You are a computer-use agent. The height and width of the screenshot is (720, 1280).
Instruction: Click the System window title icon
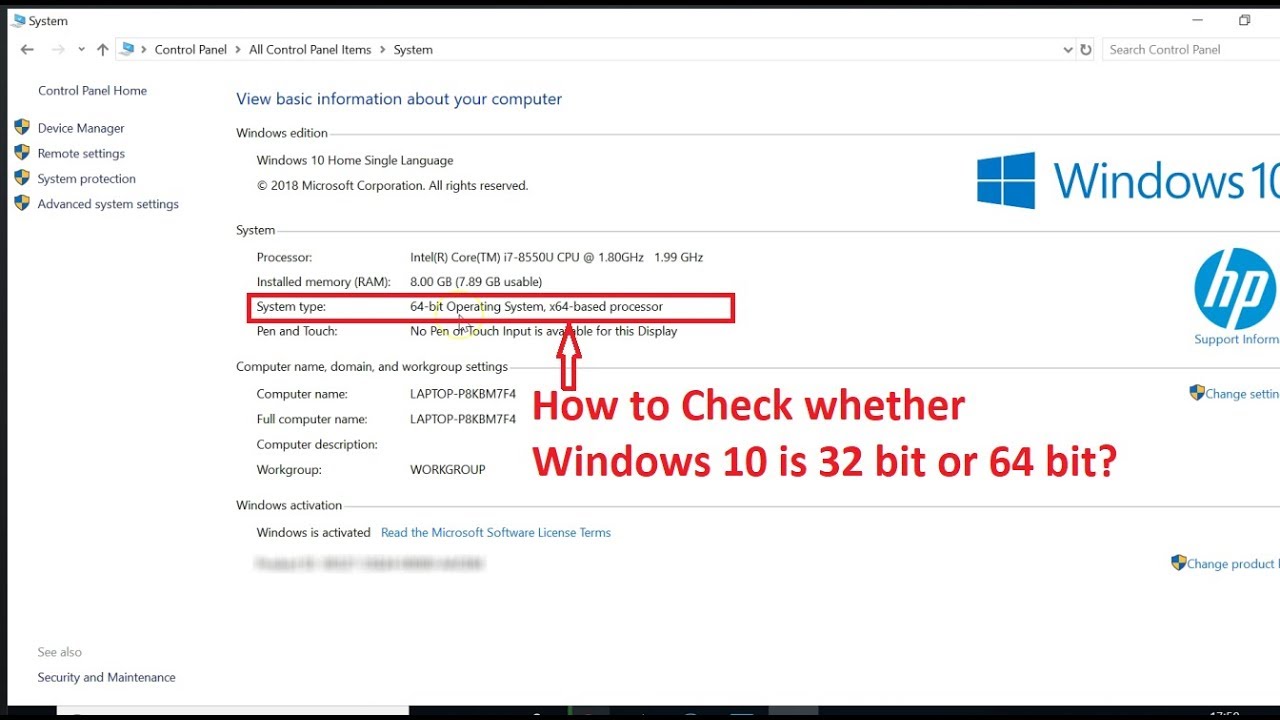19,20
